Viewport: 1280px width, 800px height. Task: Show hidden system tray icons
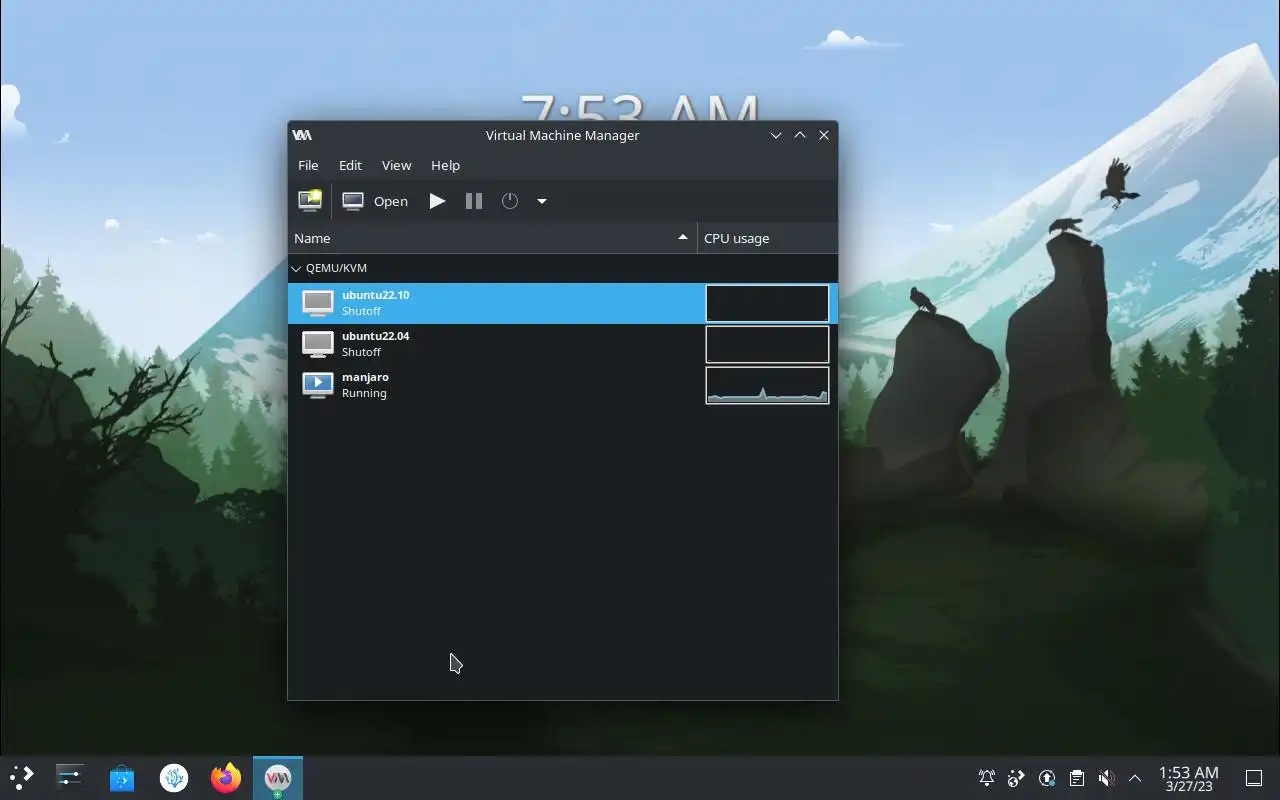click(x=1135, y=777)
